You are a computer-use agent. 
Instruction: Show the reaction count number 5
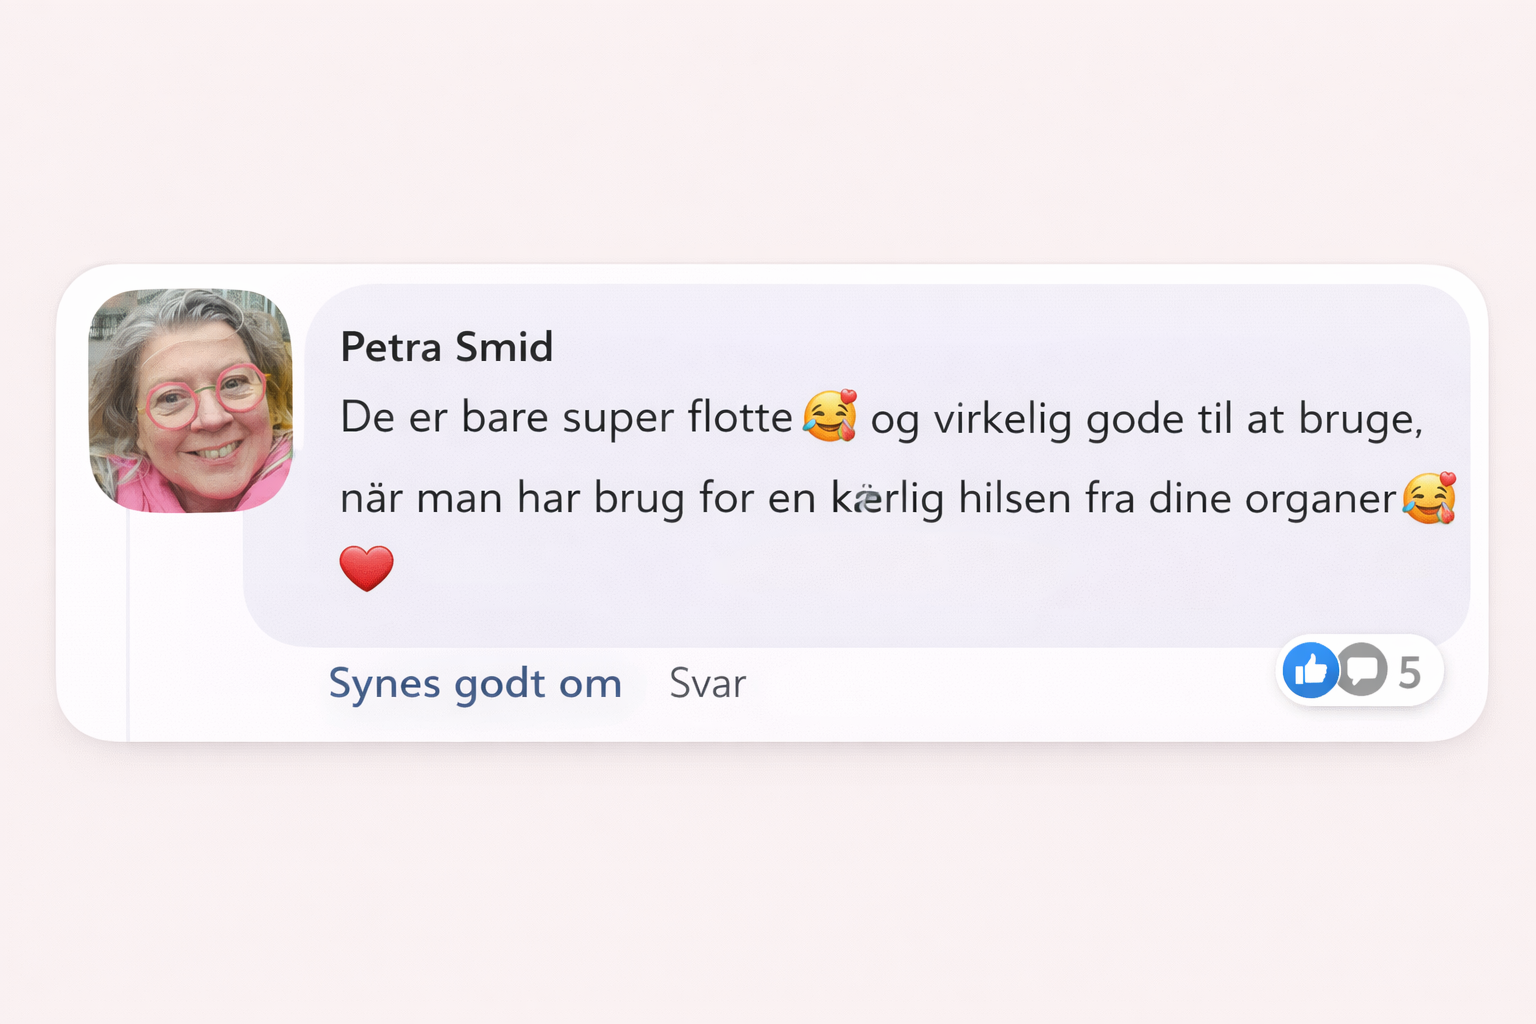[1409, 672]
